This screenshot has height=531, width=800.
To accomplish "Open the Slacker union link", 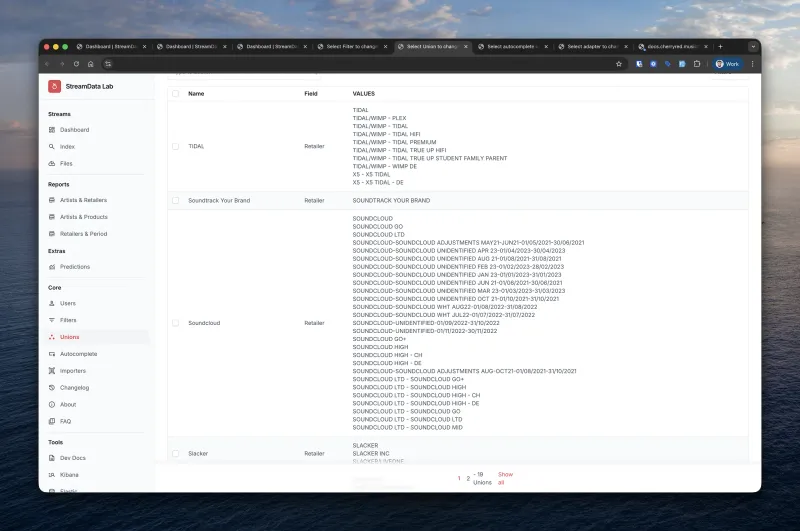I will click(198, 453).
